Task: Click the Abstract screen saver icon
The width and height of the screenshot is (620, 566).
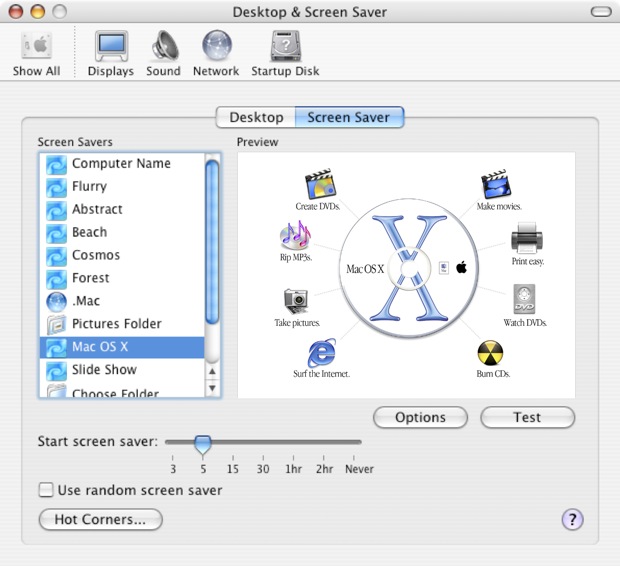Action: [56, 210]
